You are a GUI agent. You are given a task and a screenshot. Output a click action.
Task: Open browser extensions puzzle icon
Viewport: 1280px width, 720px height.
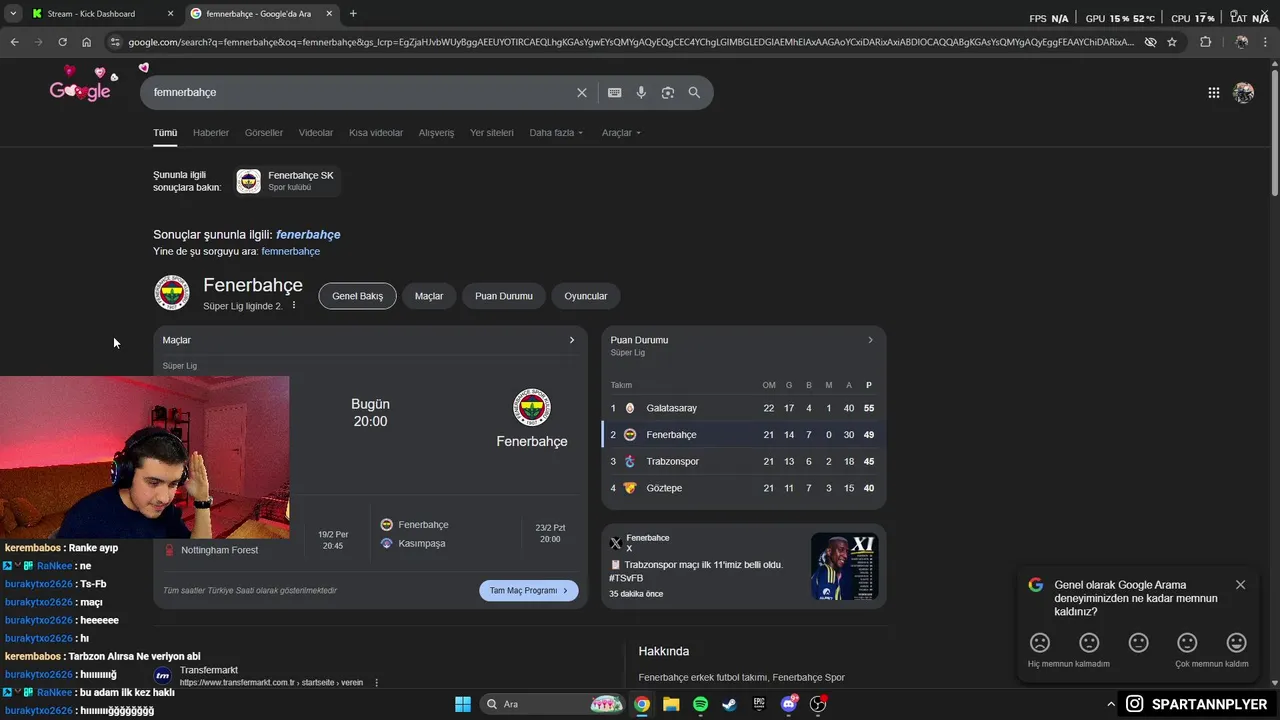(1205, 42)
